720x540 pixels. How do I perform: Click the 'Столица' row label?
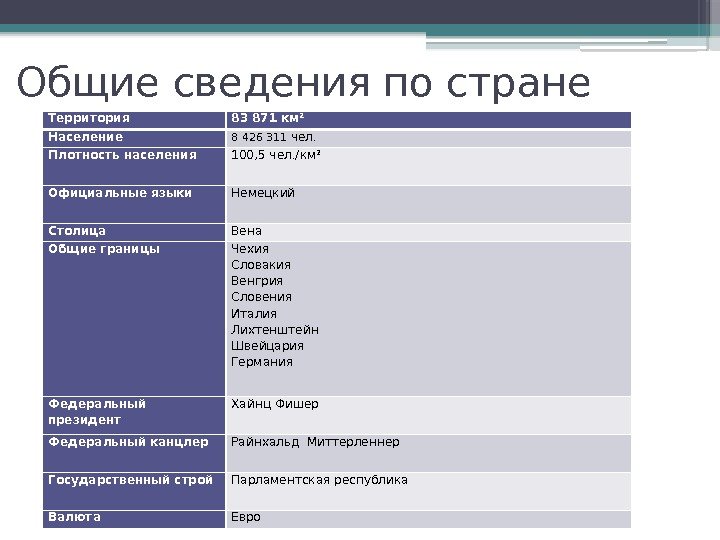134,232
